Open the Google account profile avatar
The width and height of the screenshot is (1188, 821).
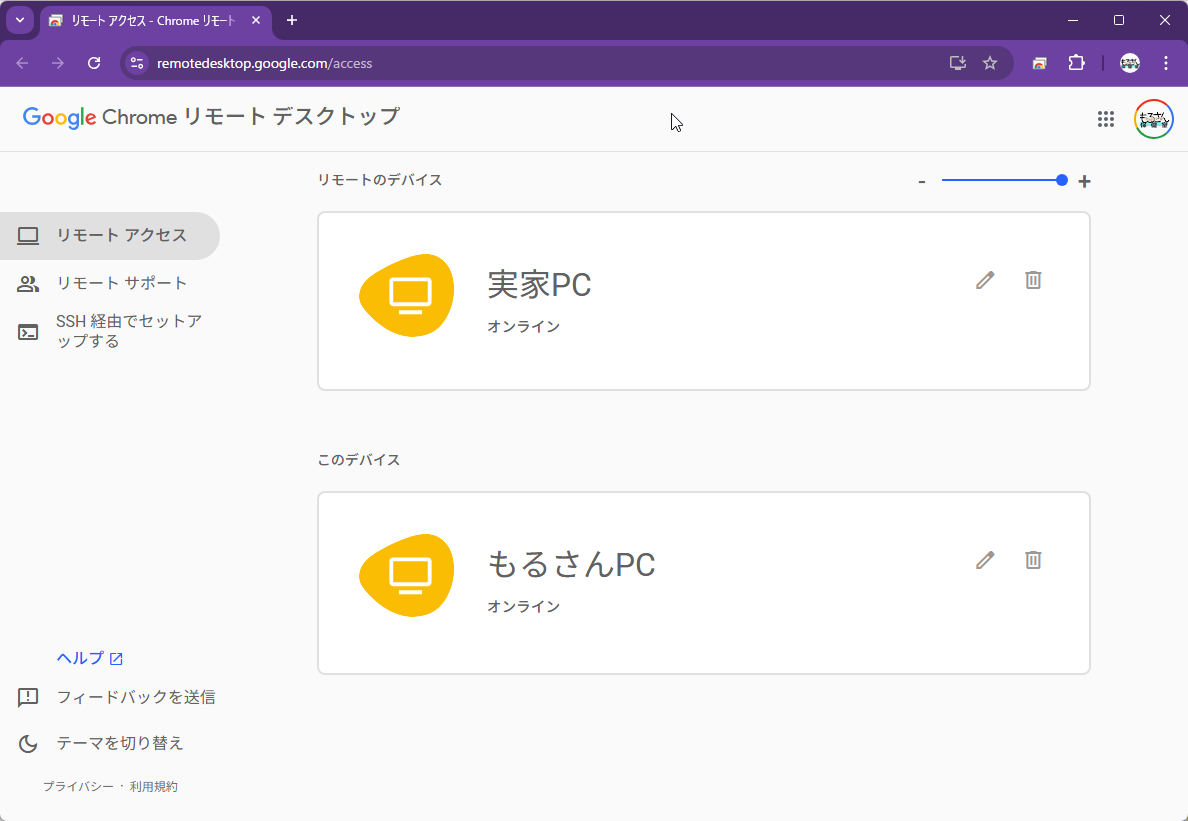coord(1153,119)
